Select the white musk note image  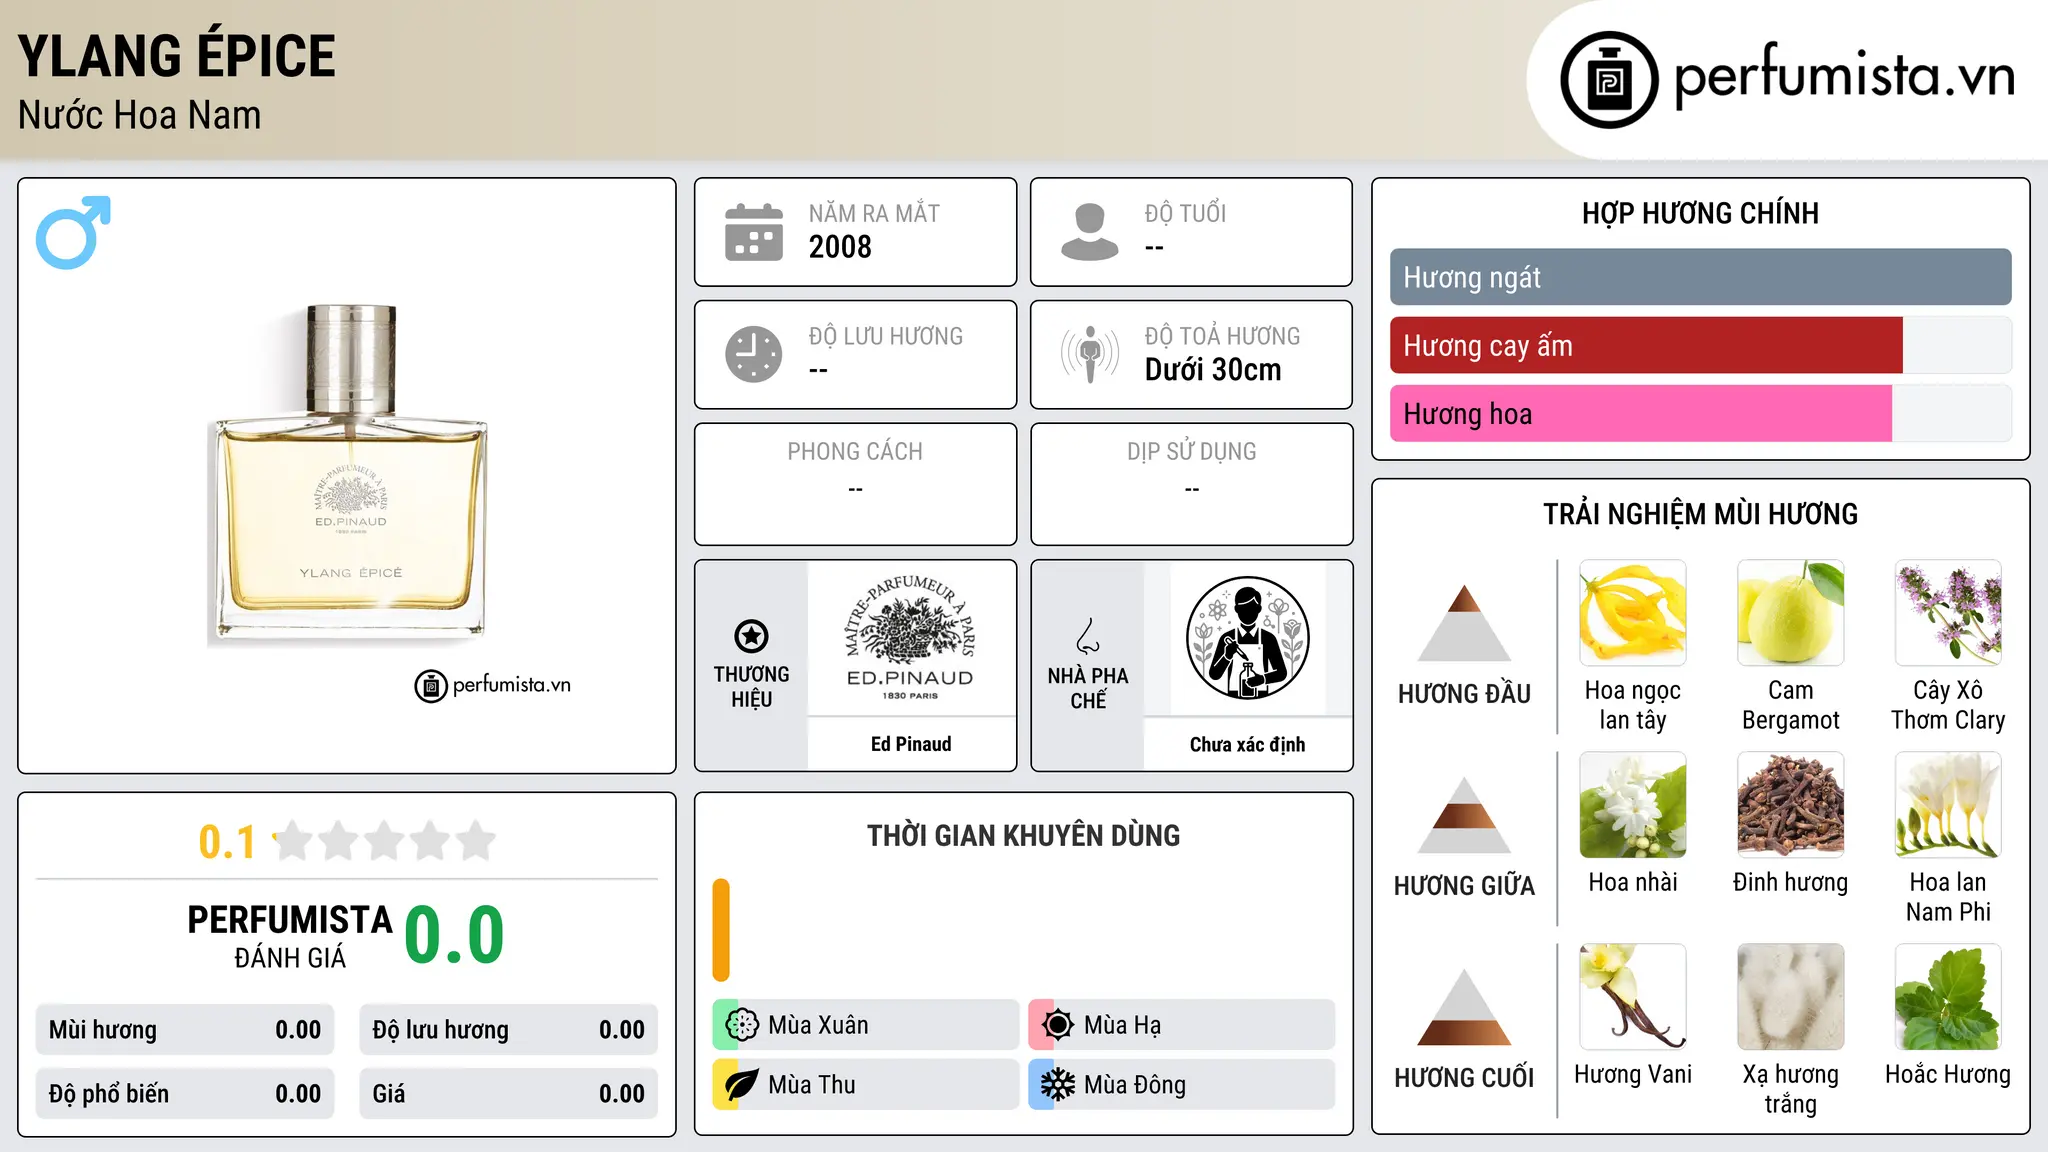coord(1790,997)
